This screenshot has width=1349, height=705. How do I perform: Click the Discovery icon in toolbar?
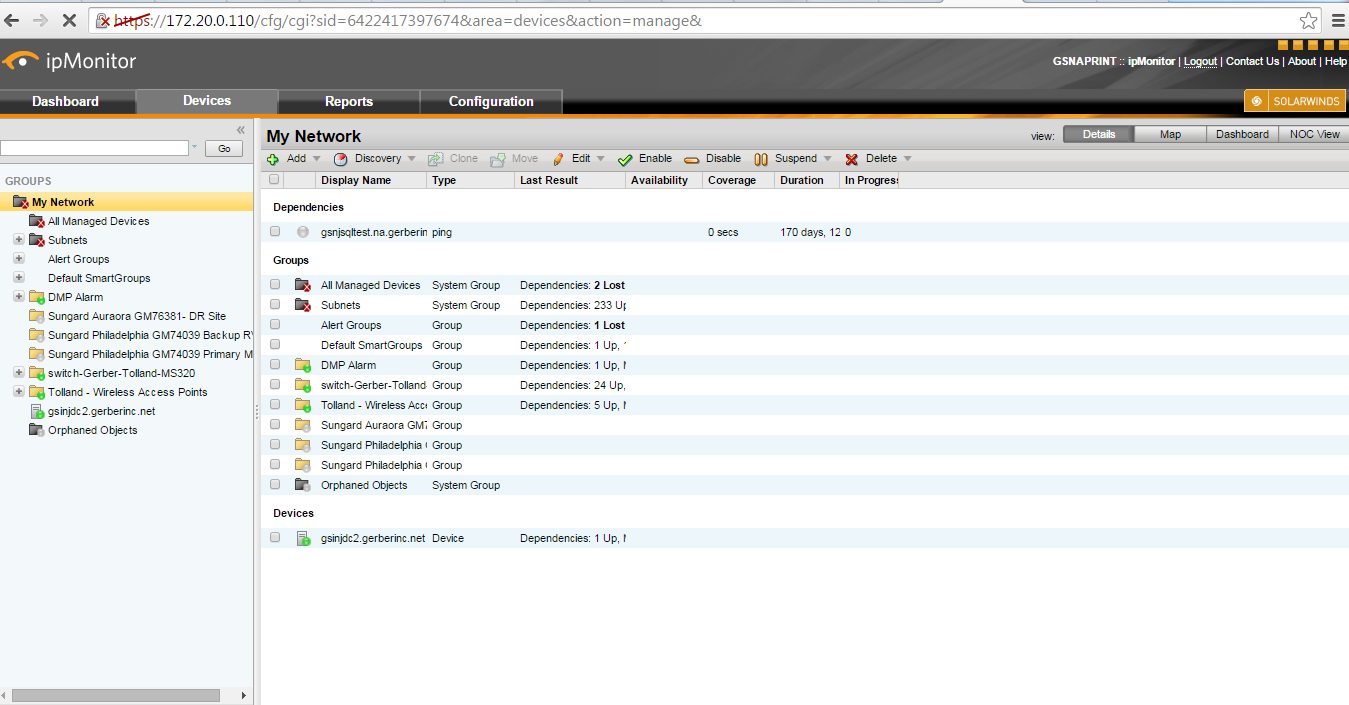[340, 159]
